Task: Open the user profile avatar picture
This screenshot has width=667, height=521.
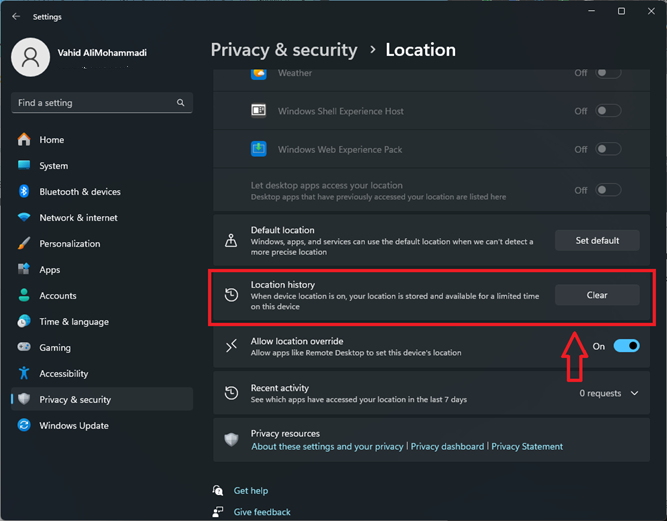Action: [30, 57]
